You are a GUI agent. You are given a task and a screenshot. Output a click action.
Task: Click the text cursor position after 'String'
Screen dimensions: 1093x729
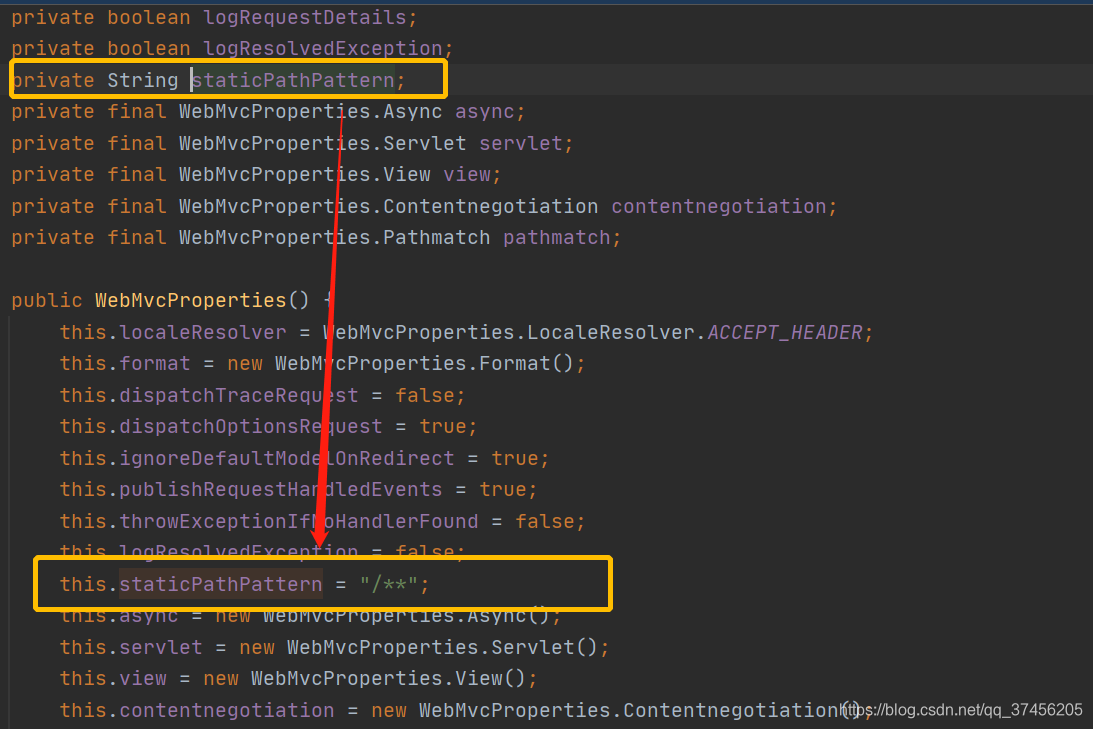click(191, 79)
